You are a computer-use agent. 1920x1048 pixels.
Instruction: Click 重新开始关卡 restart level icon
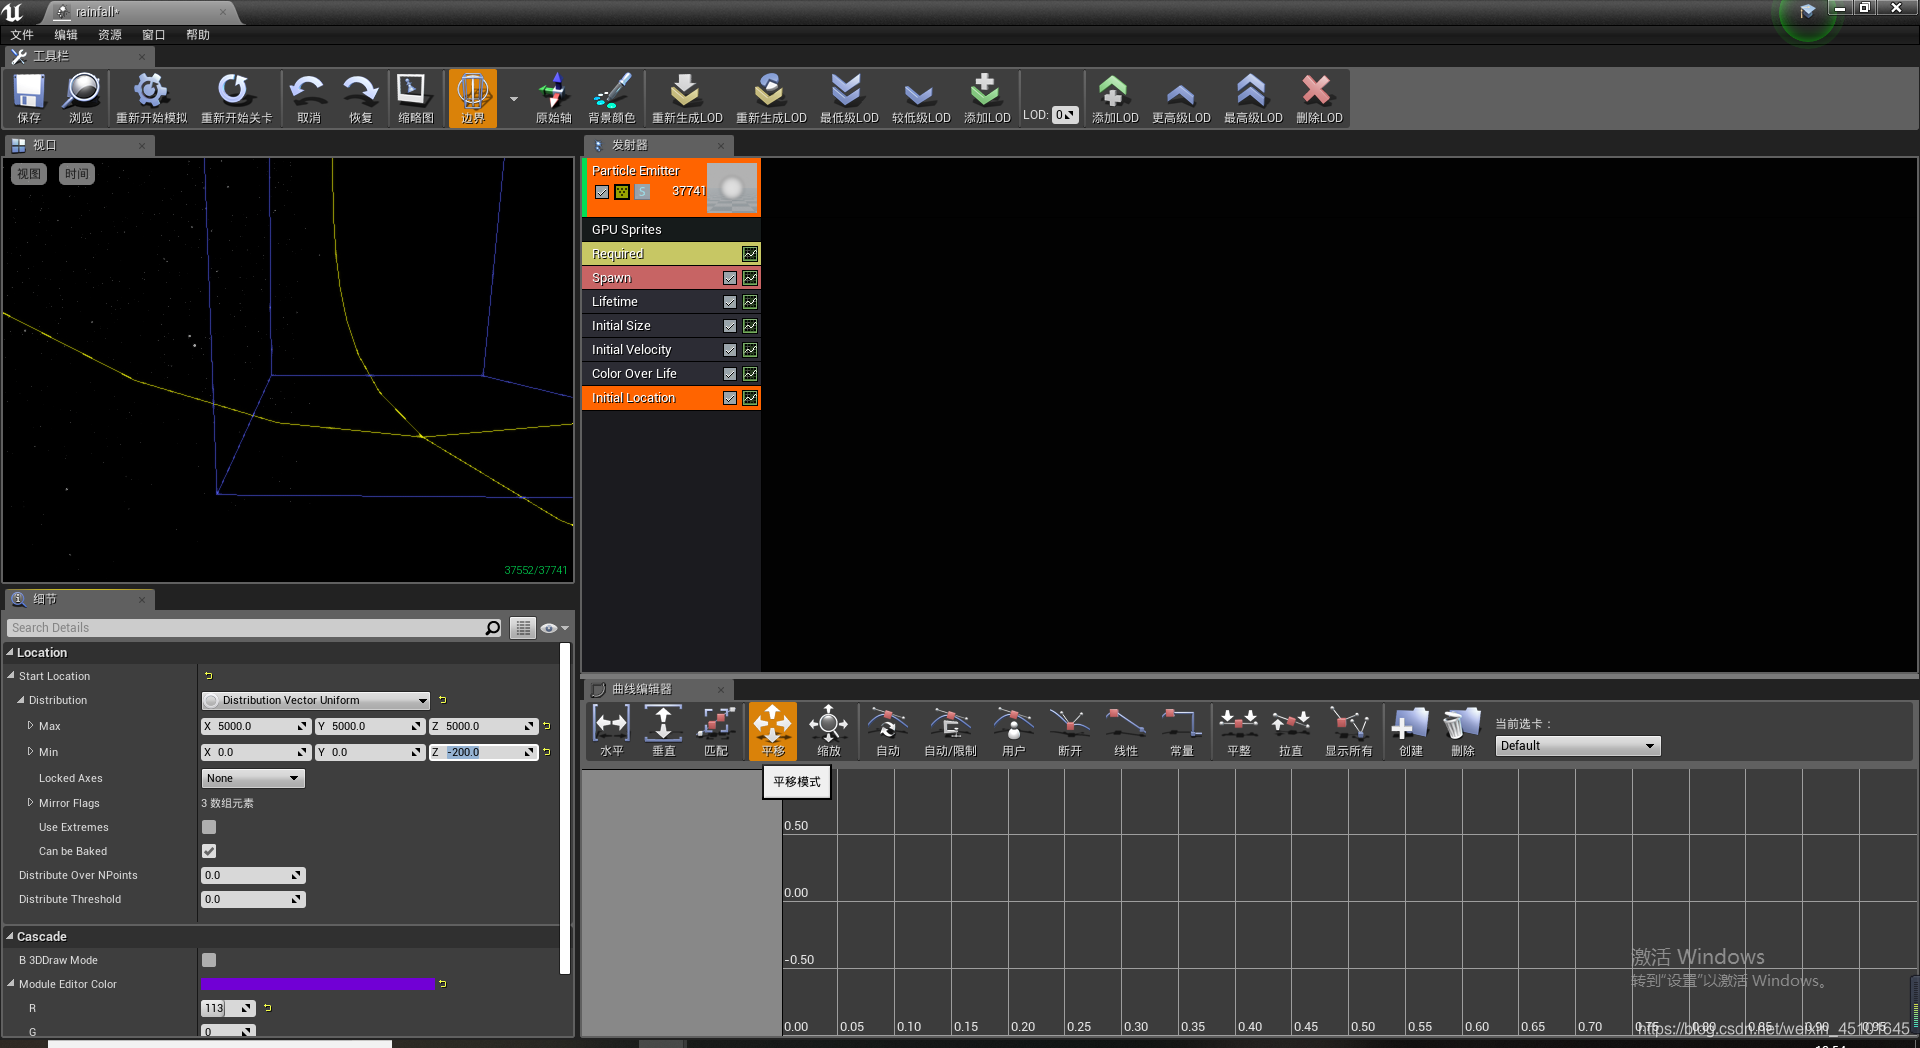[236, 97]
